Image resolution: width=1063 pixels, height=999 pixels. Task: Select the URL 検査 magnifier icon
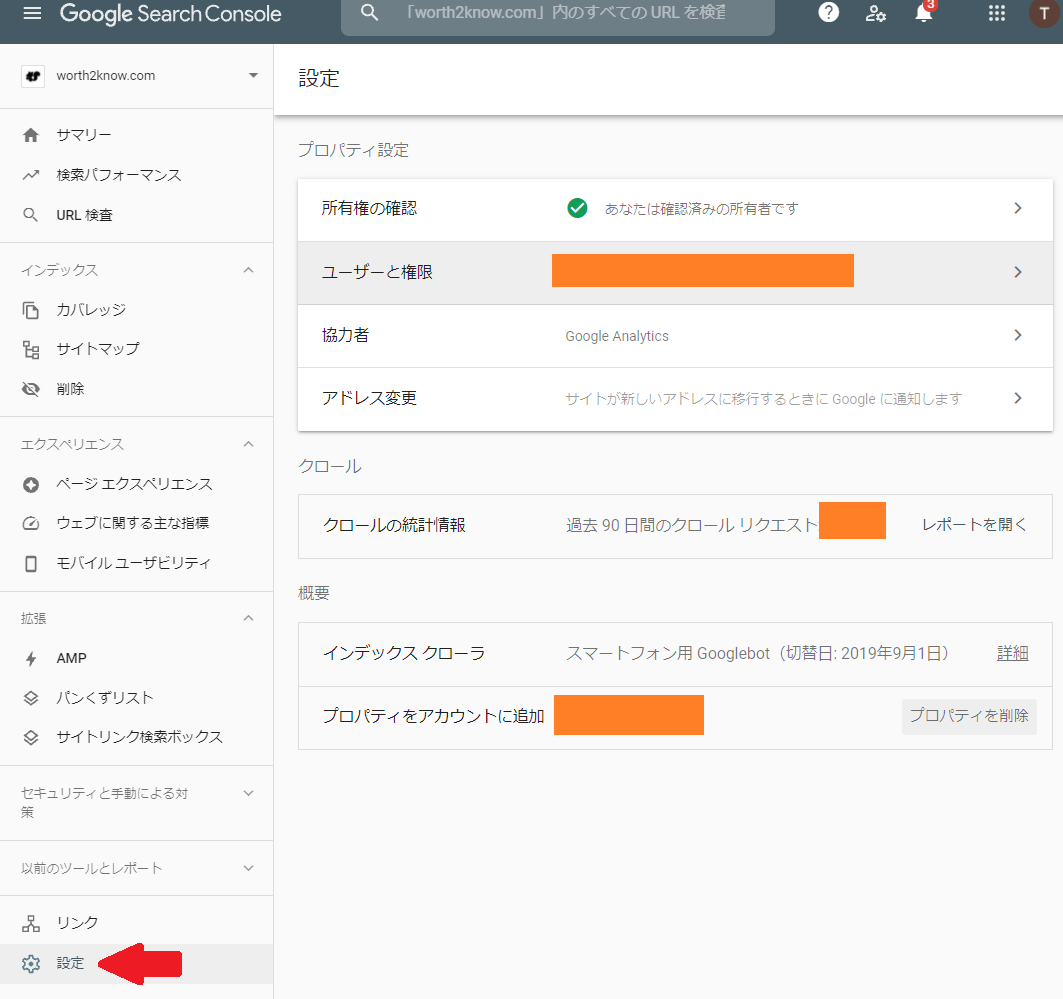[33, 214]
